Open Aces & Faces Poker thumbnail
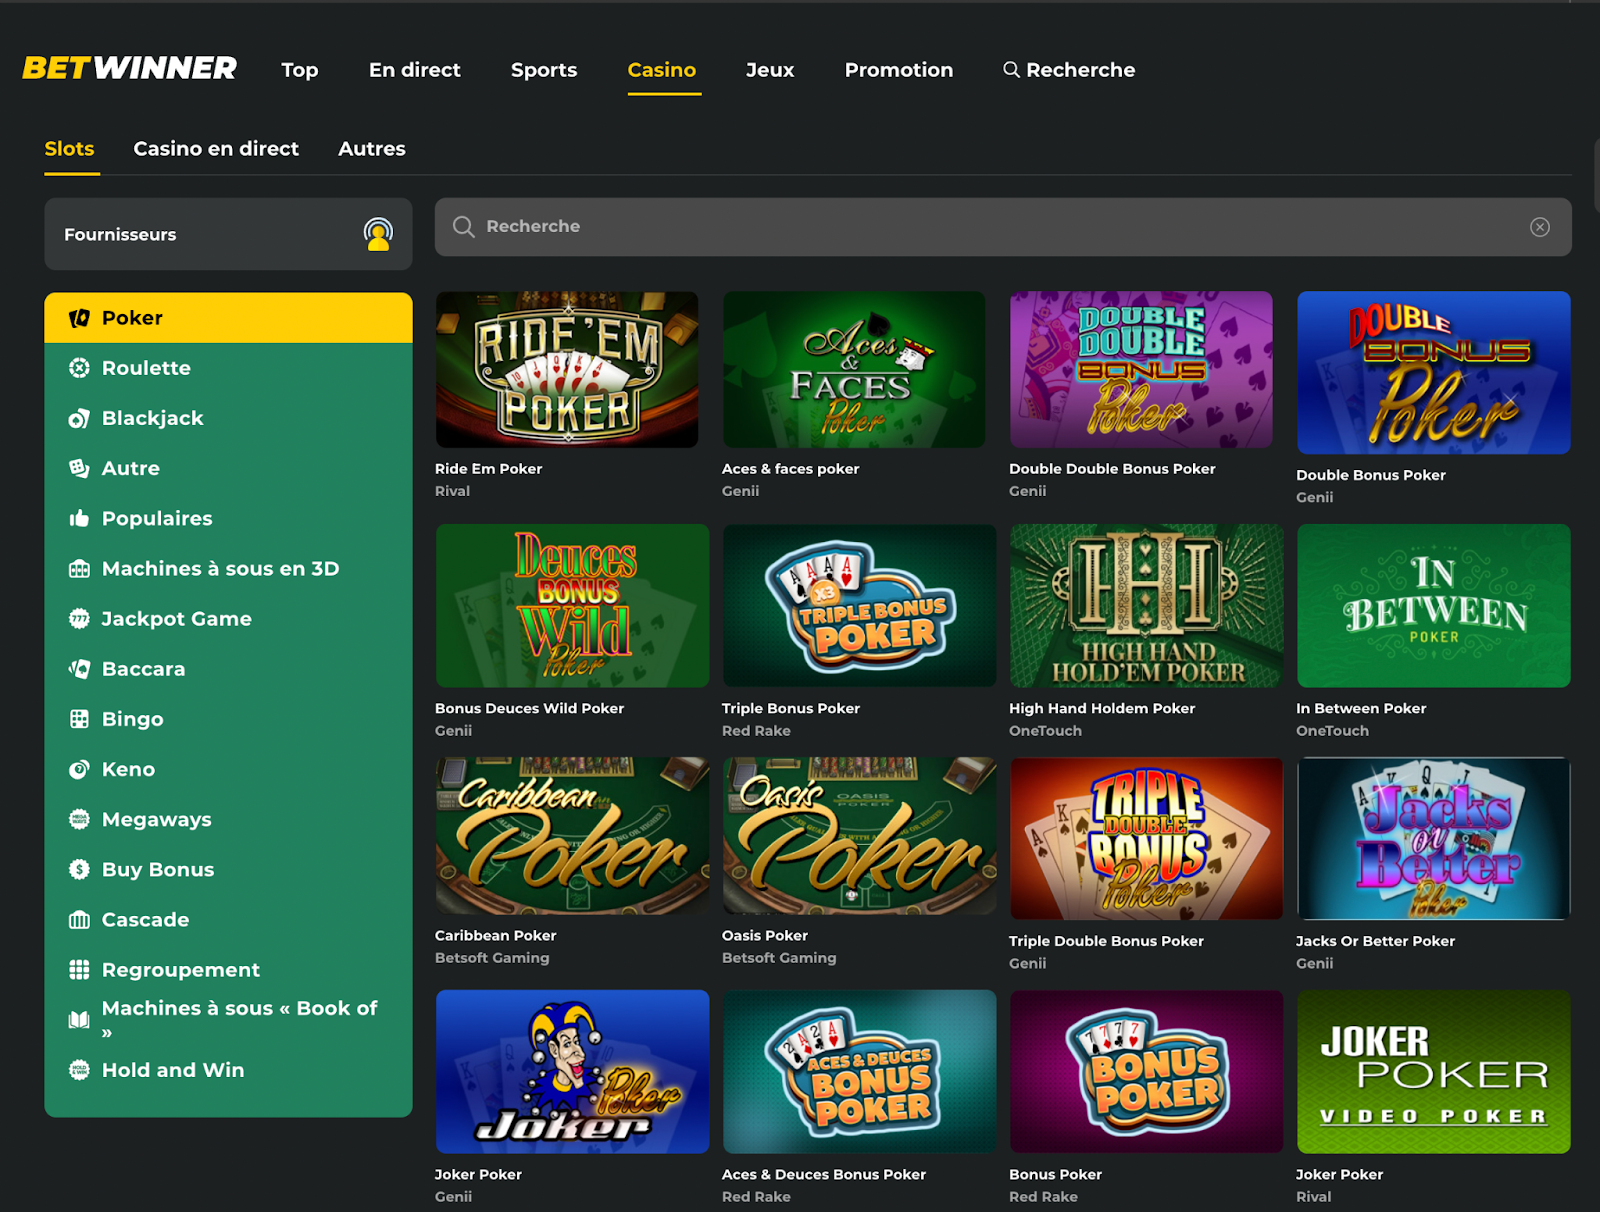 click(x=854, y=369)
